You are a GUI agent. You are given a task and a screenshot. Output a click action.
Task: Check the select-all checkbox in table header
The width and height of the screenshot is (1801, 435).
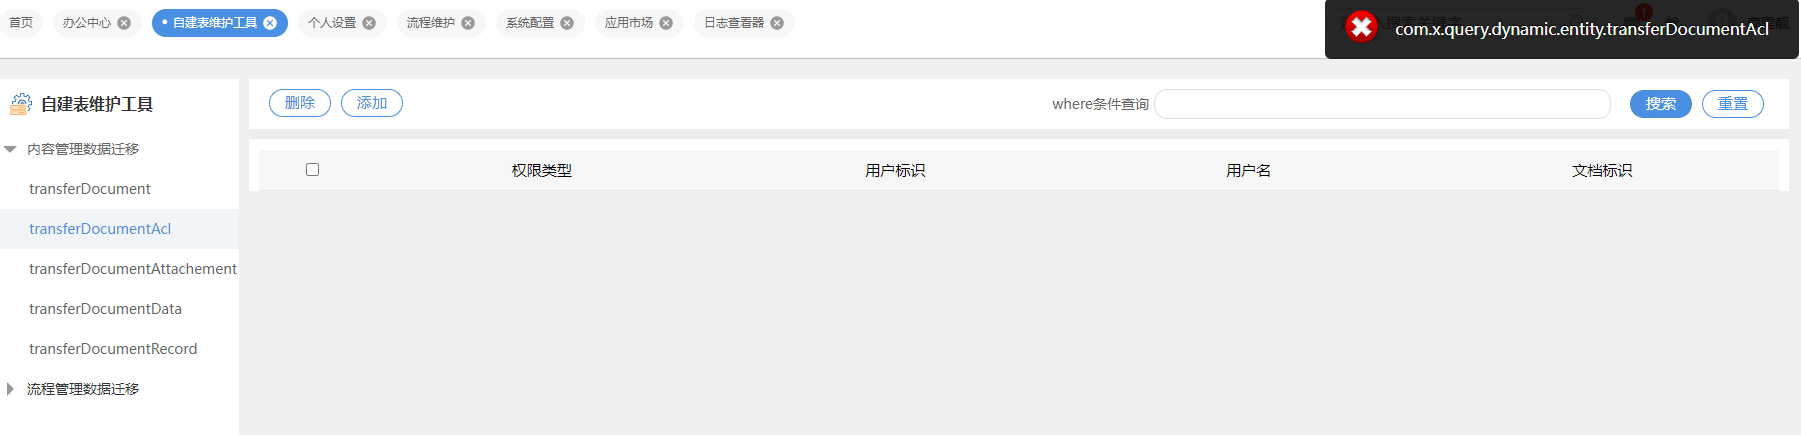[312, 169]
